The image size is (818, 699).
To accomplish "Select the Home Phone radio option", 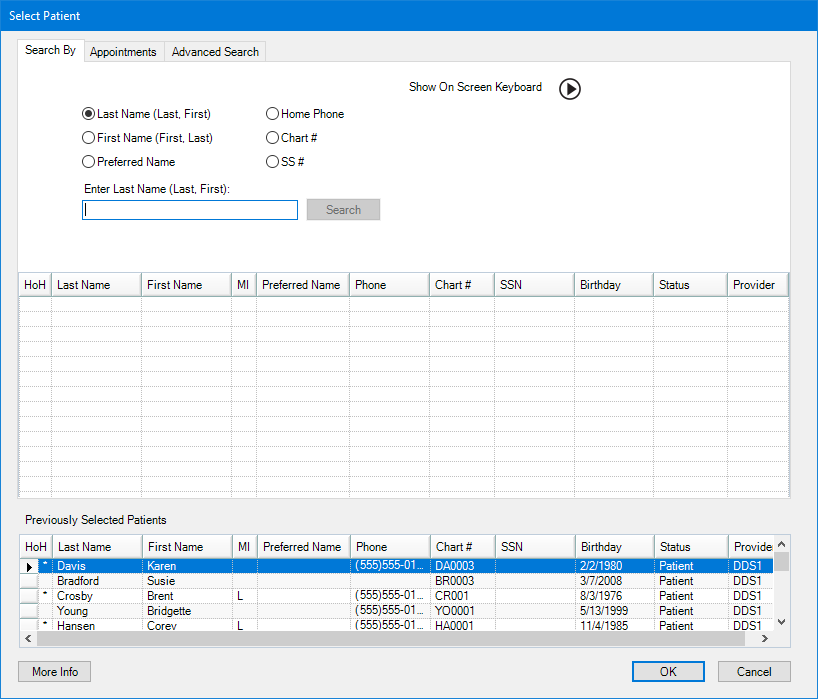I will click(272, 114).
